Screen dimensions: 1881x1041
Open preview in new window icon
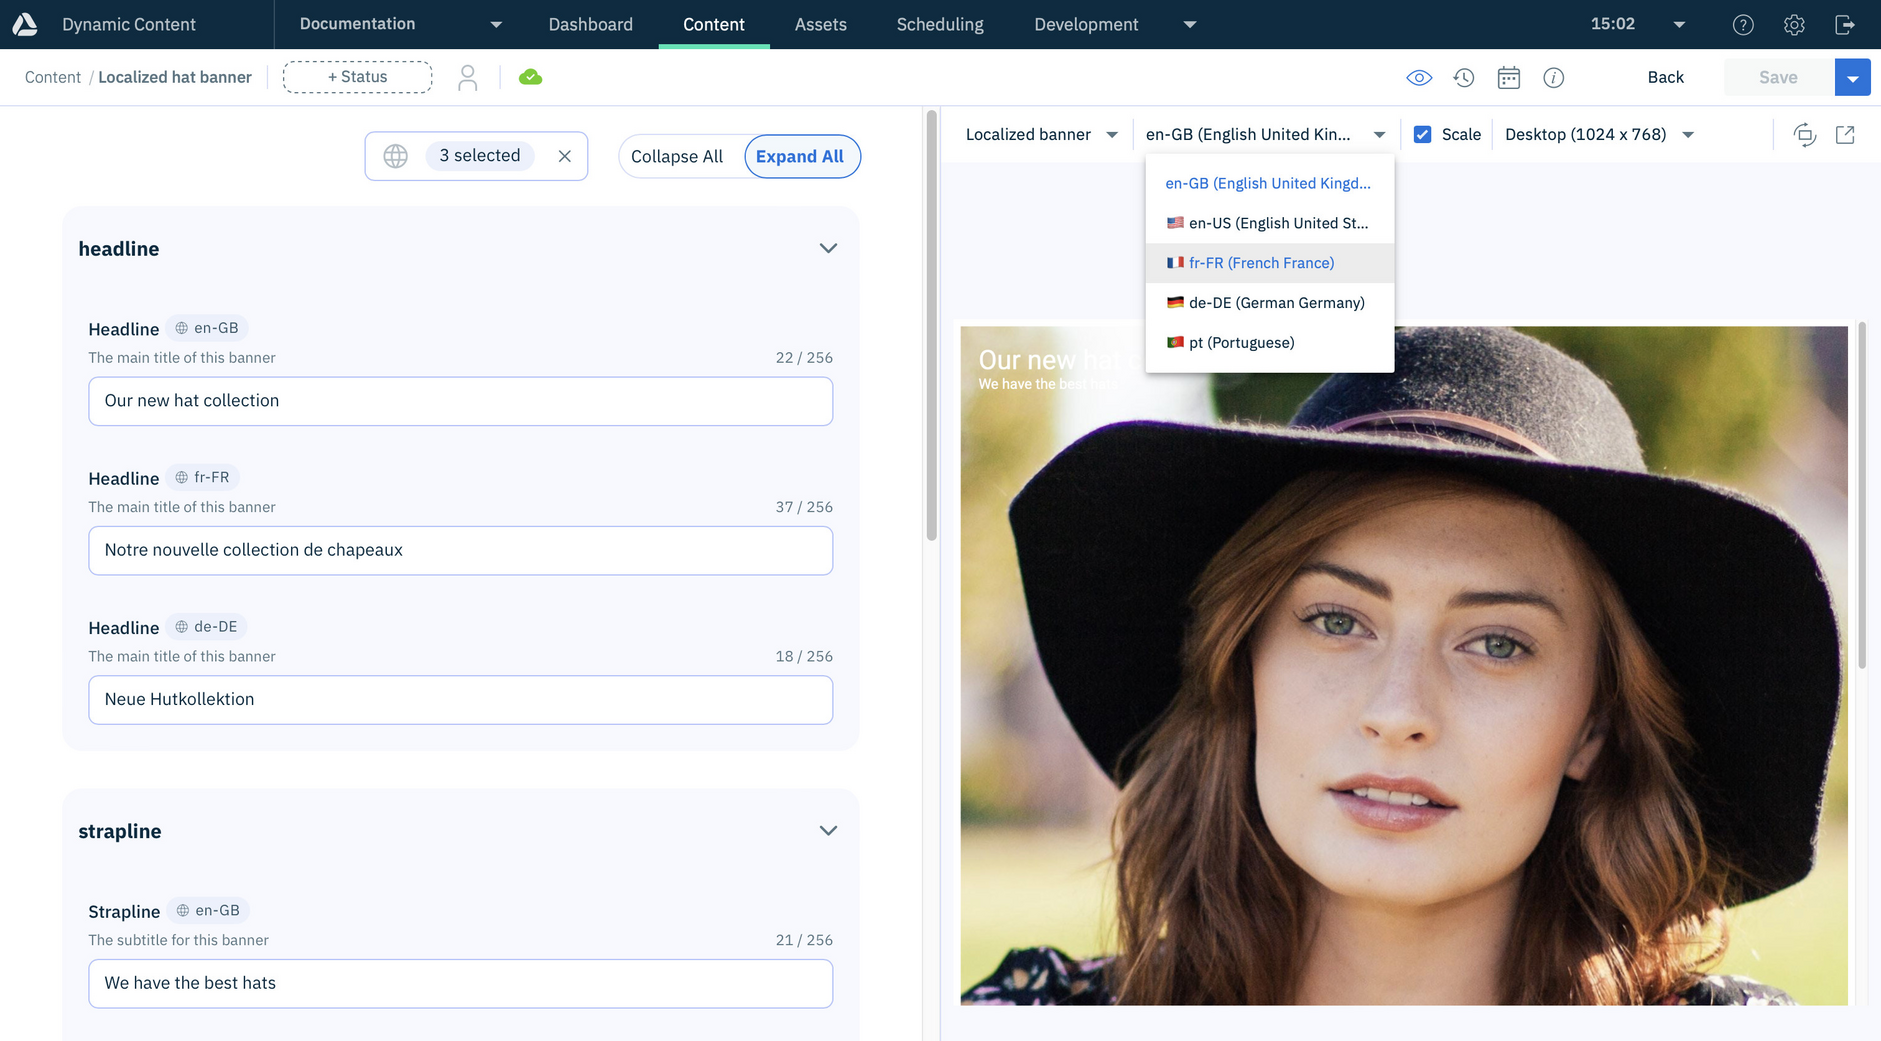[x=1846, y=135]
